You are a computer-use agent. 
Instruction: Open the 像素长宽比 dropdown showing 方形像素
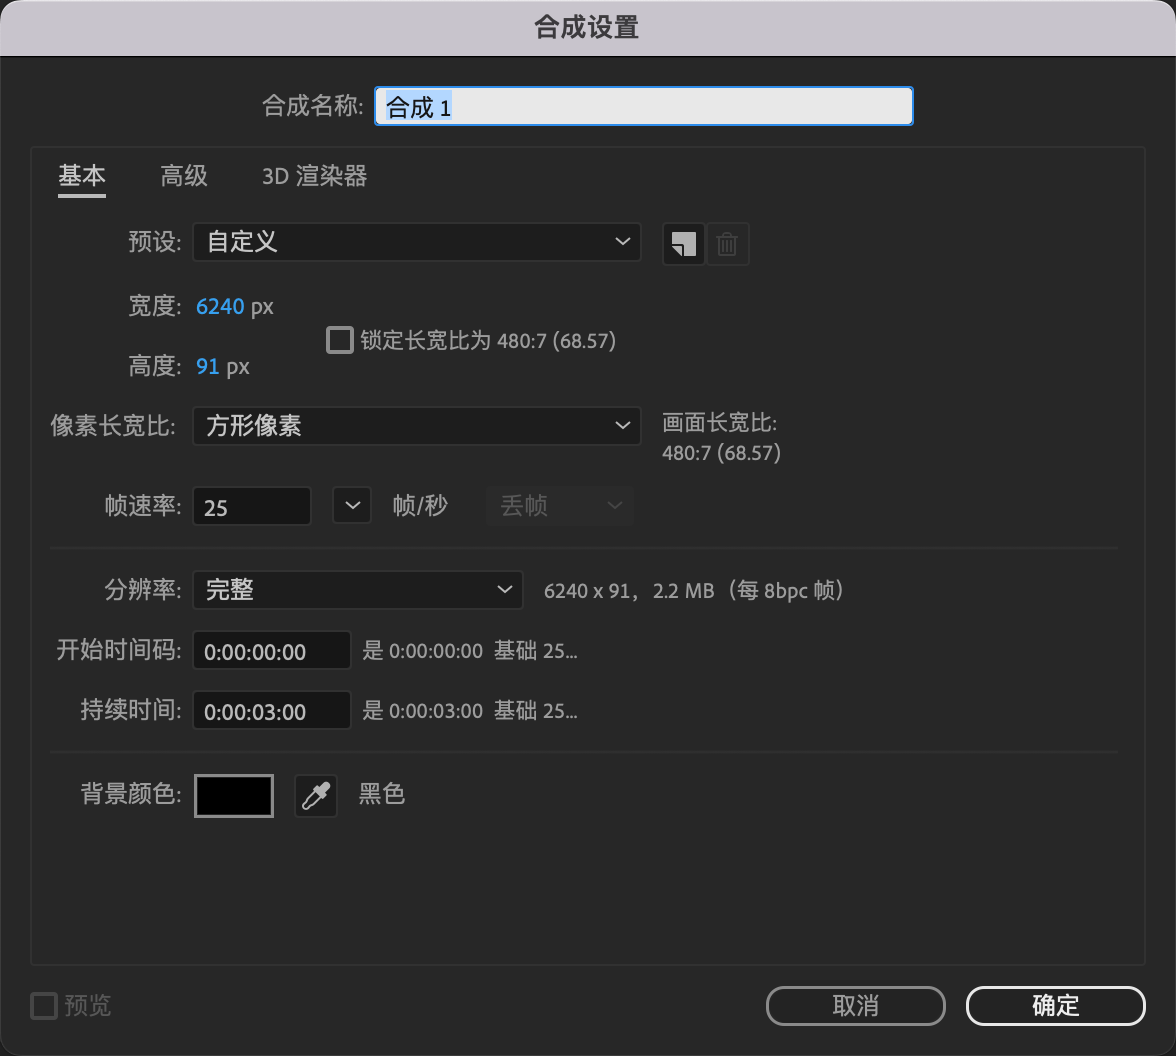click(x=417, y=426)
